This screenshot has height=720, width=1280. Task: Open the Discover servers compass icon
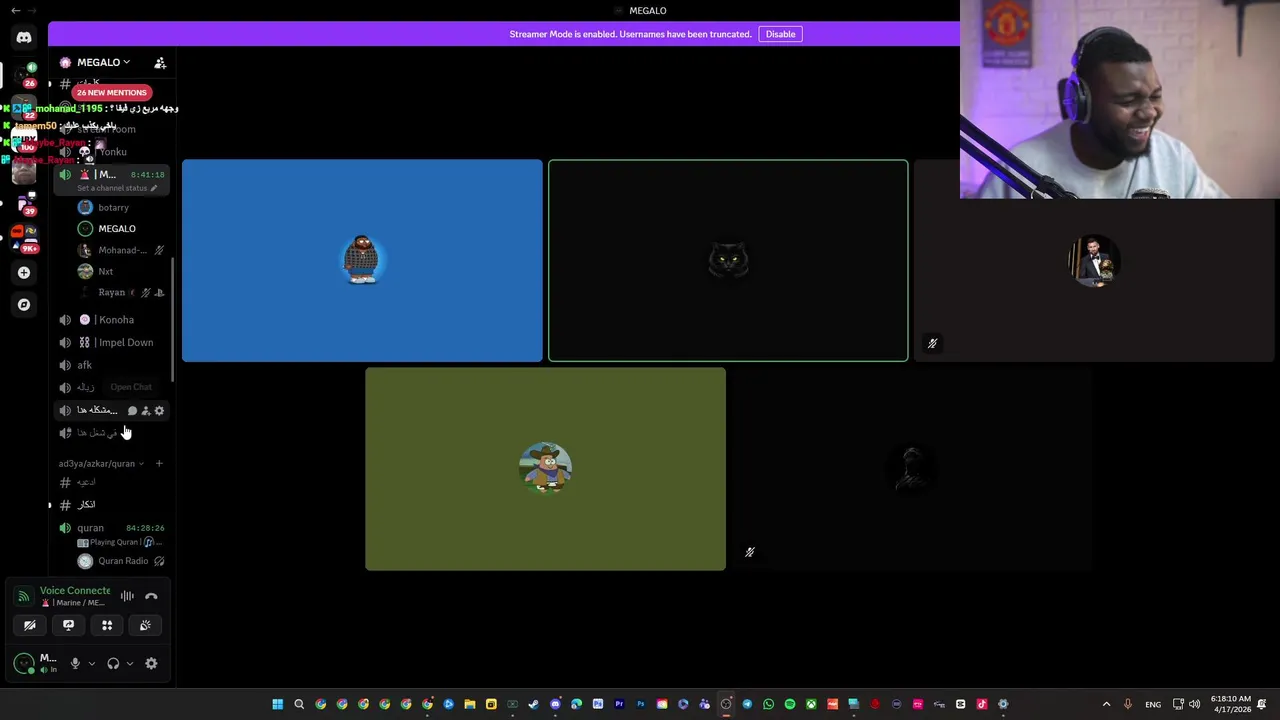24,304
